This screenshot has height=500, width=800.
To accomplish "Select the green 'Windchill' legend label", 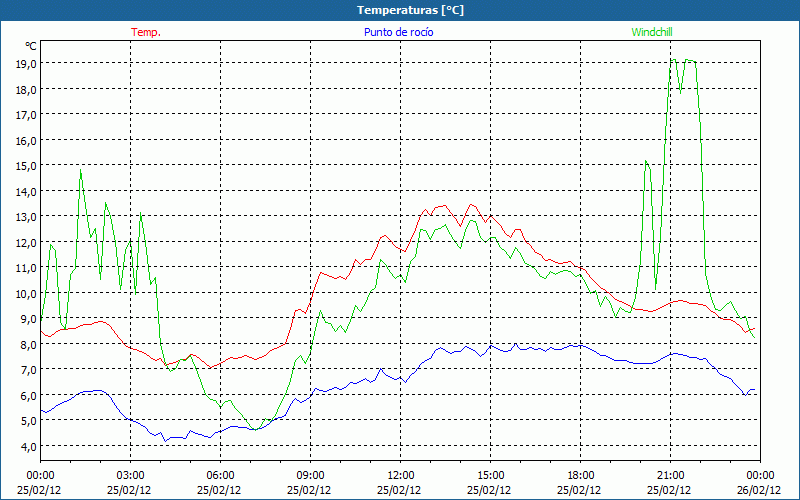I will [652, 32].
